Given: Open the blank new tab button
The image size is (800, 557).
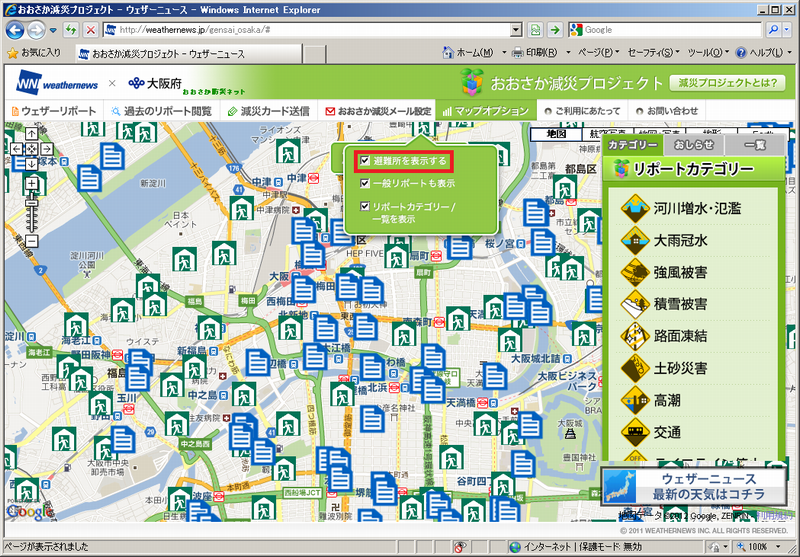Looking at the screenshot, I should [315, 54].
